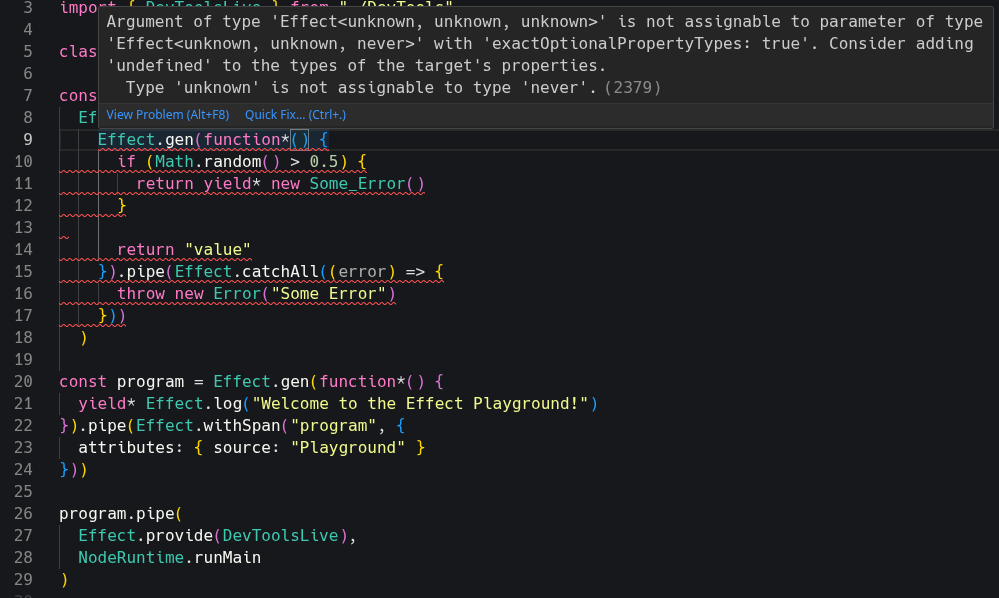Place cursor on Some_Error class name

(357, 183)
